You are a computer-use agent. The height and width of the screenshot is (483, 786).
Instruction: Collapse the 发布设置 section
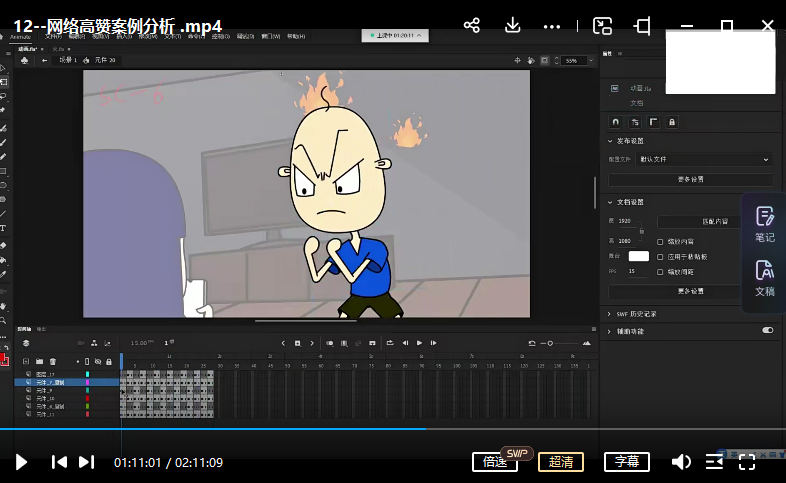pyautogui.click(x=610, y=141)
